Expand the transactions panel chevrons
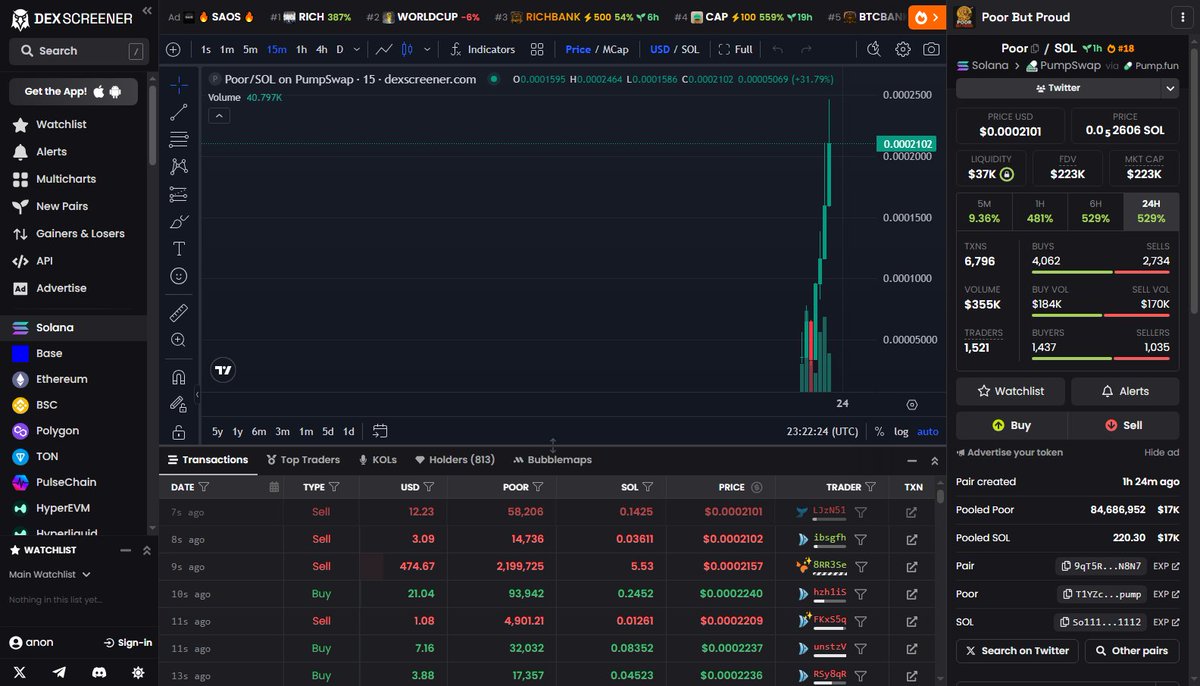 pyautogui.click(x=935, y=460)
